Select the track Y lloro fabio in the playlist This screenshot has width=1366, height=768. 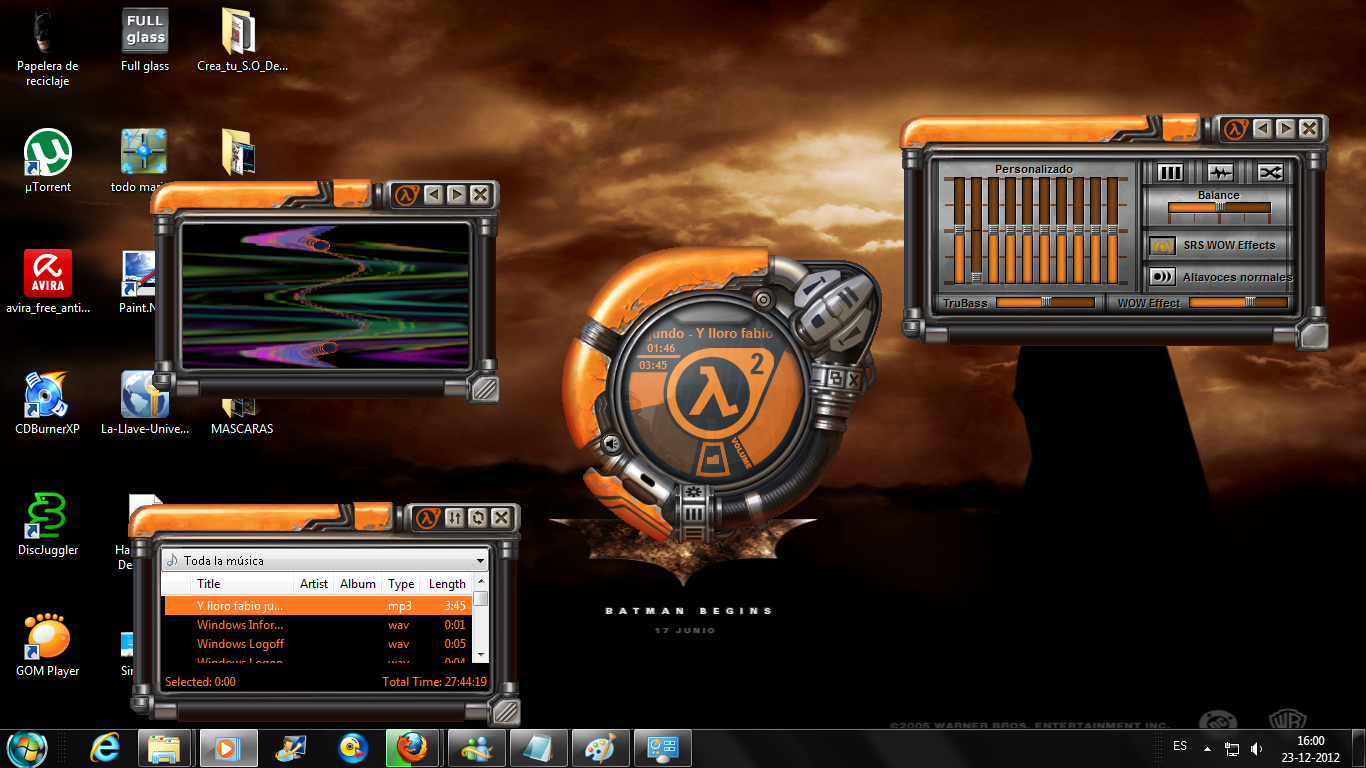tap(240, 605)
